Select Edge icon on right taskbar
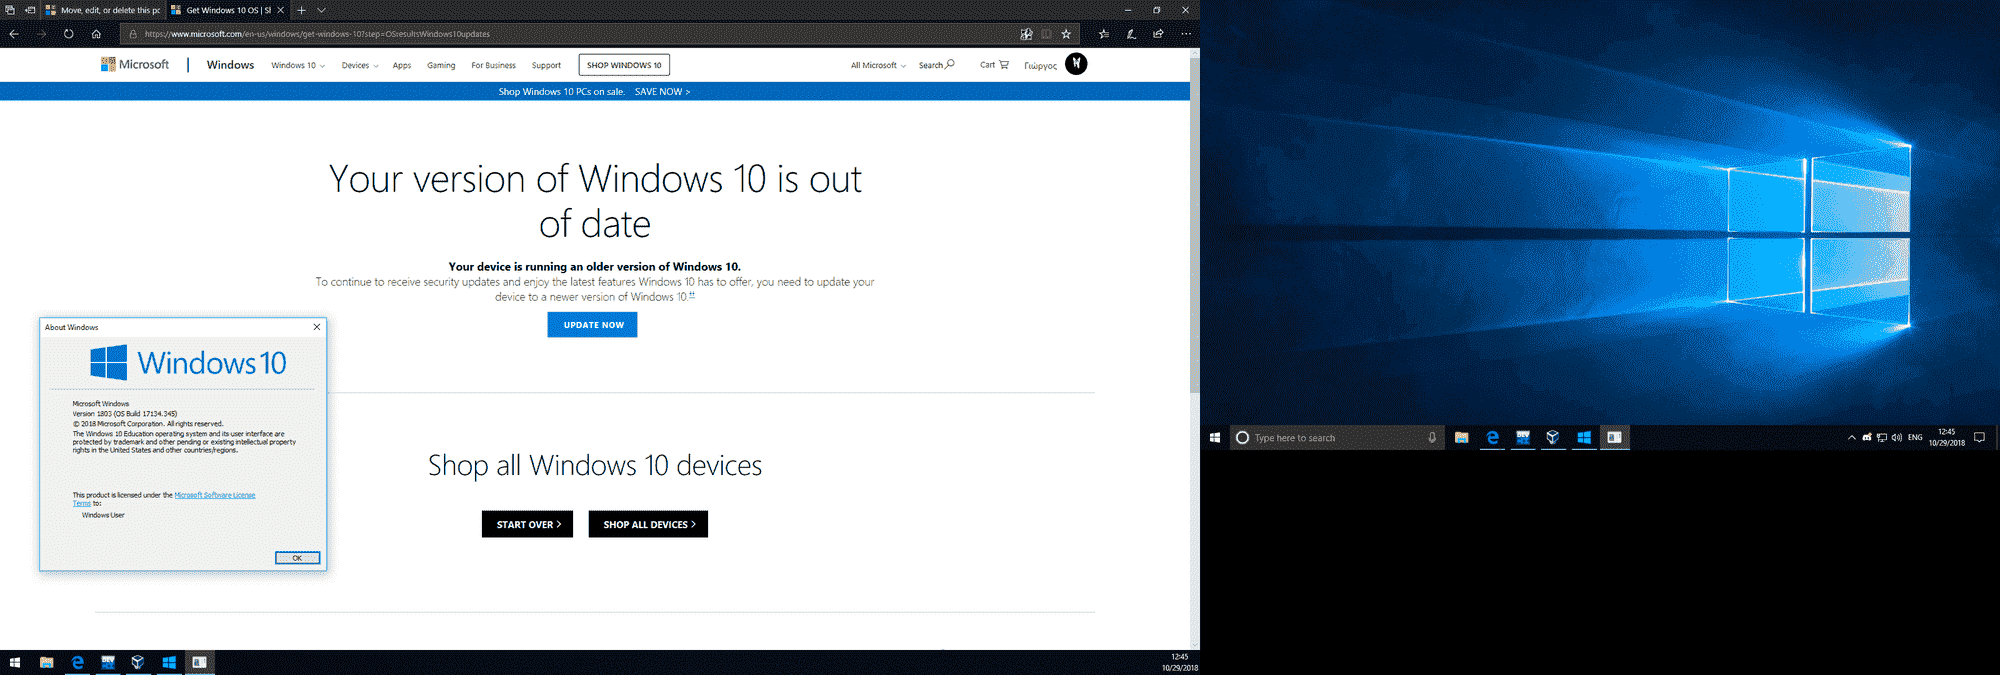 1492,438
